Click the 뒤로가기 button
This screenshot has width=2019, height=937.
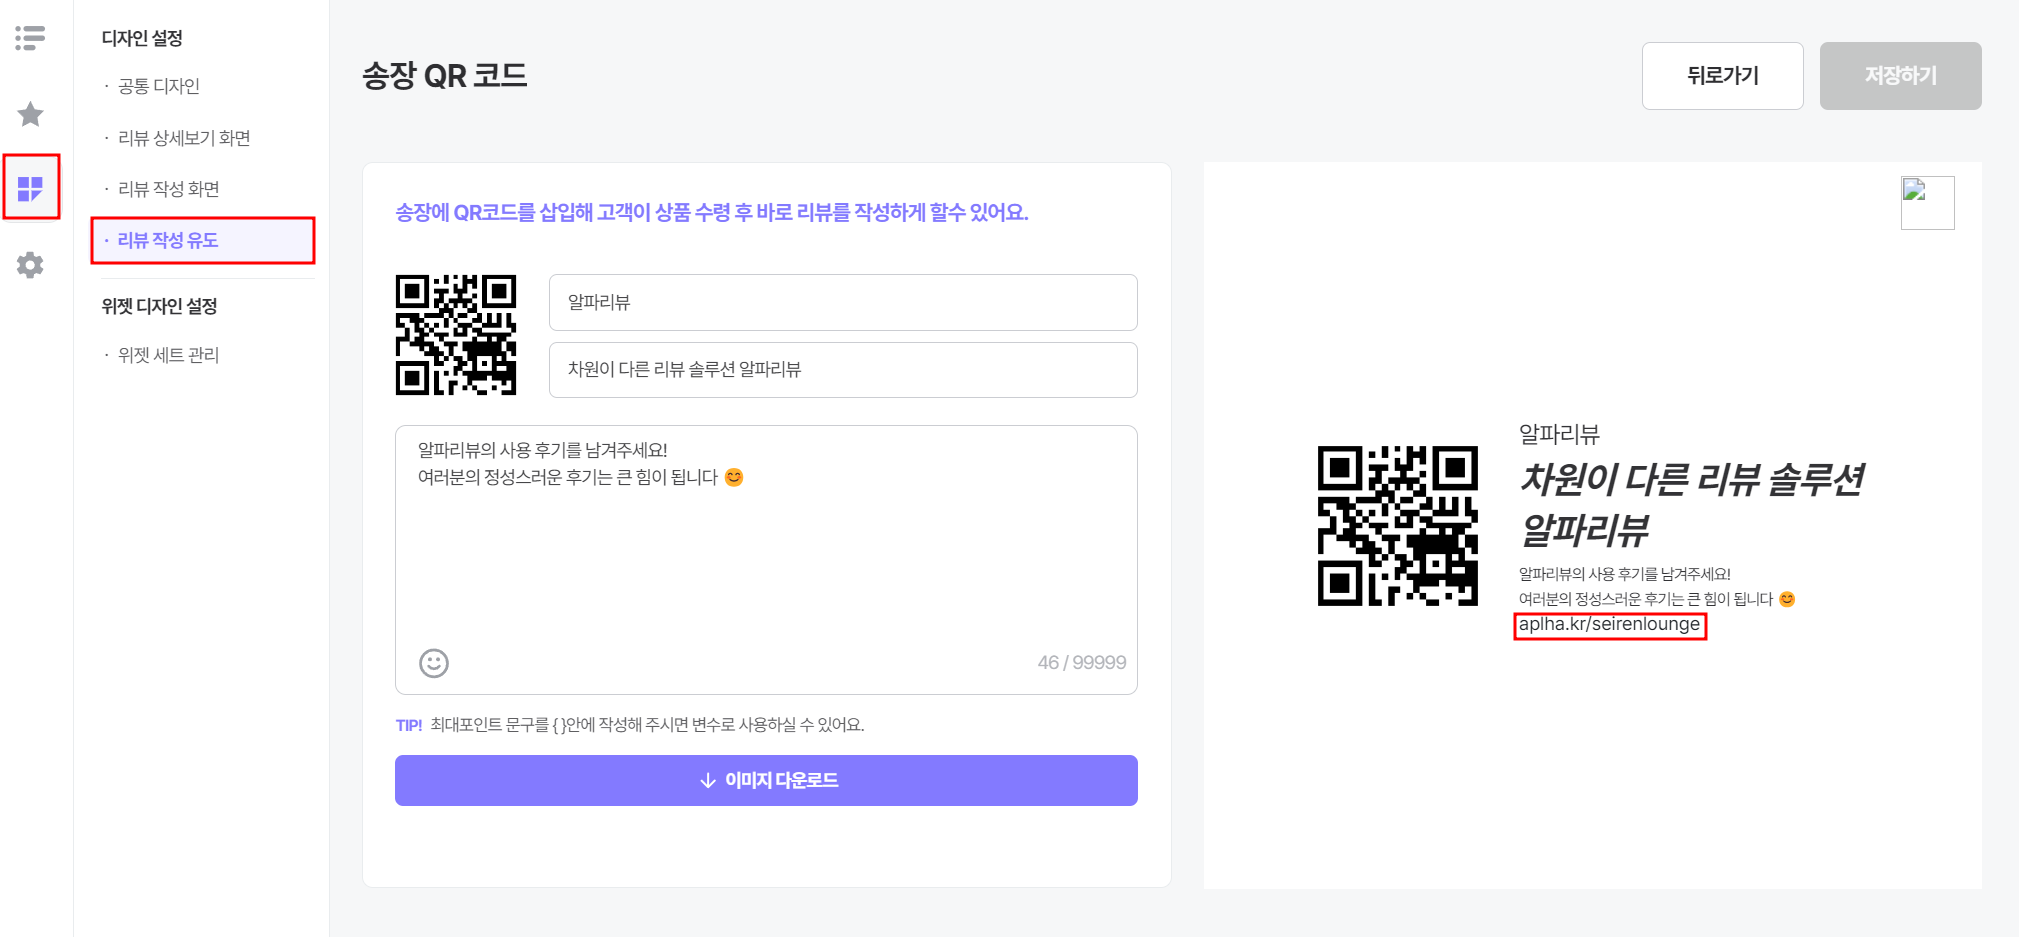(x=1722, y=76)
